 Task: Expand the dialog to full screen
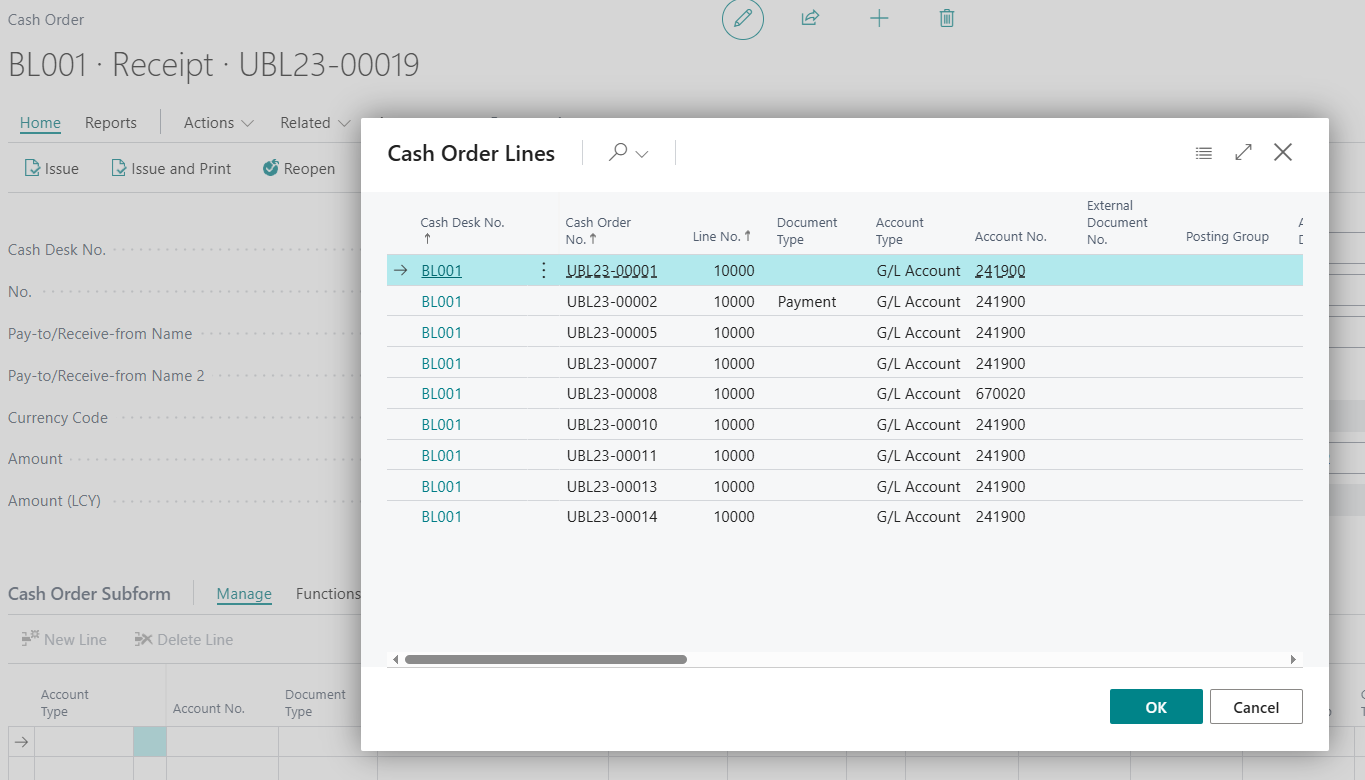tap(1243, 152)
